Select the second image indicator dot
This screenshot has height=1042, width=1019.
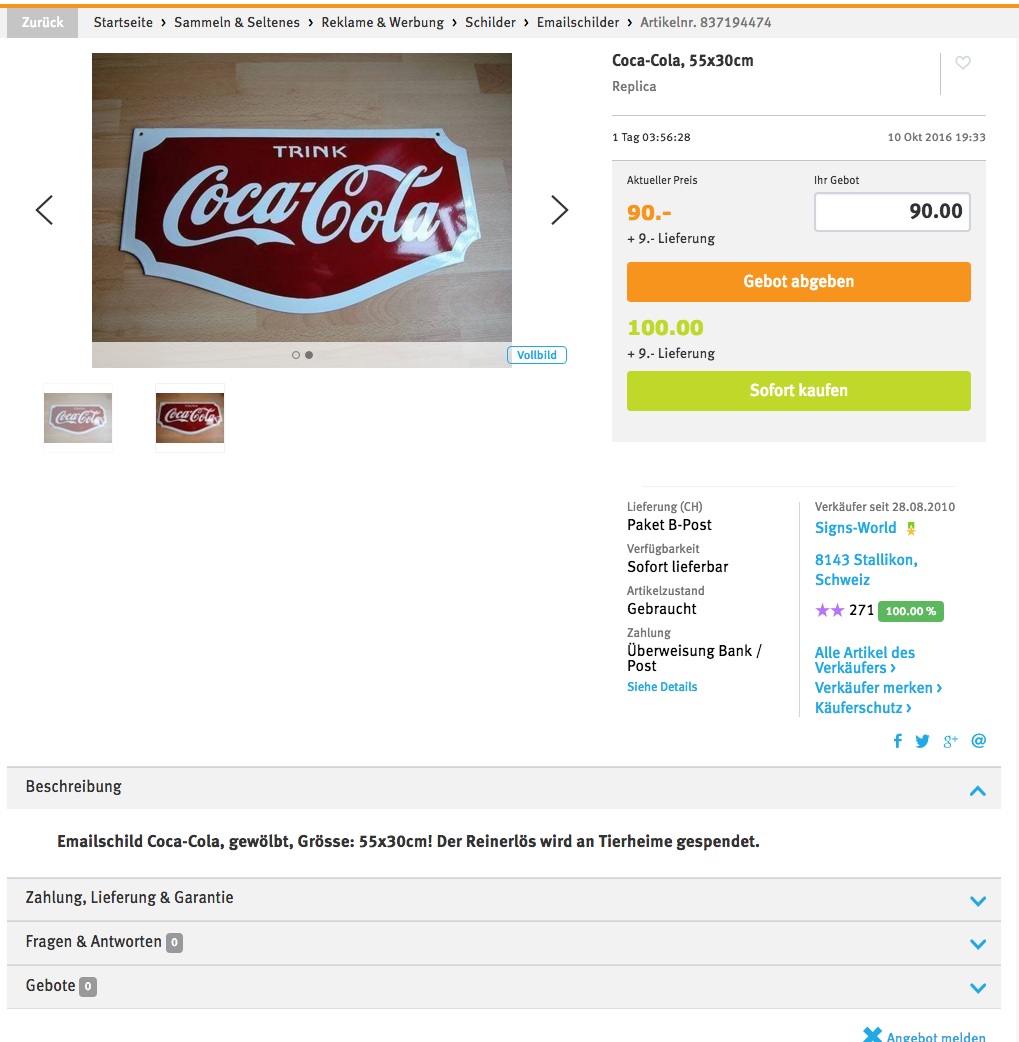coord(309,355)
